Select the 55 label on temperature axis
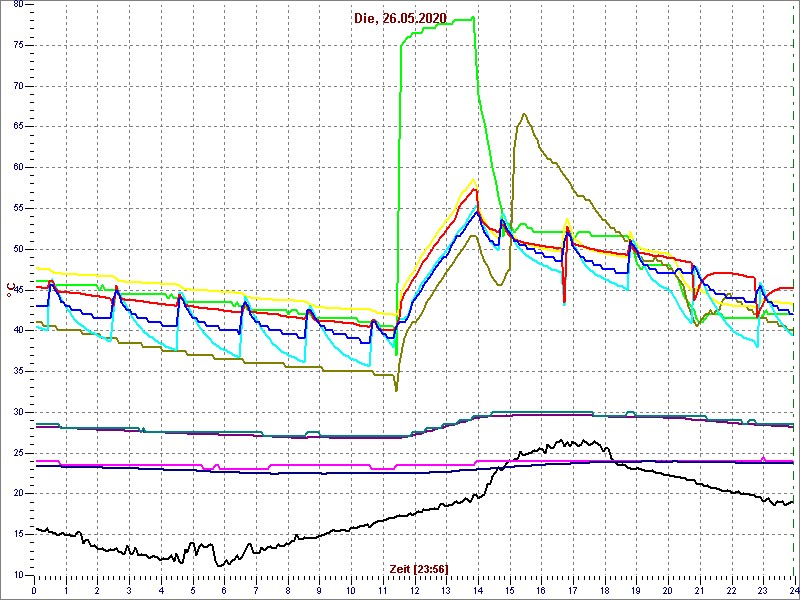Image resolution: width=800 pixels, height=600 pixels. coord(17,209)
